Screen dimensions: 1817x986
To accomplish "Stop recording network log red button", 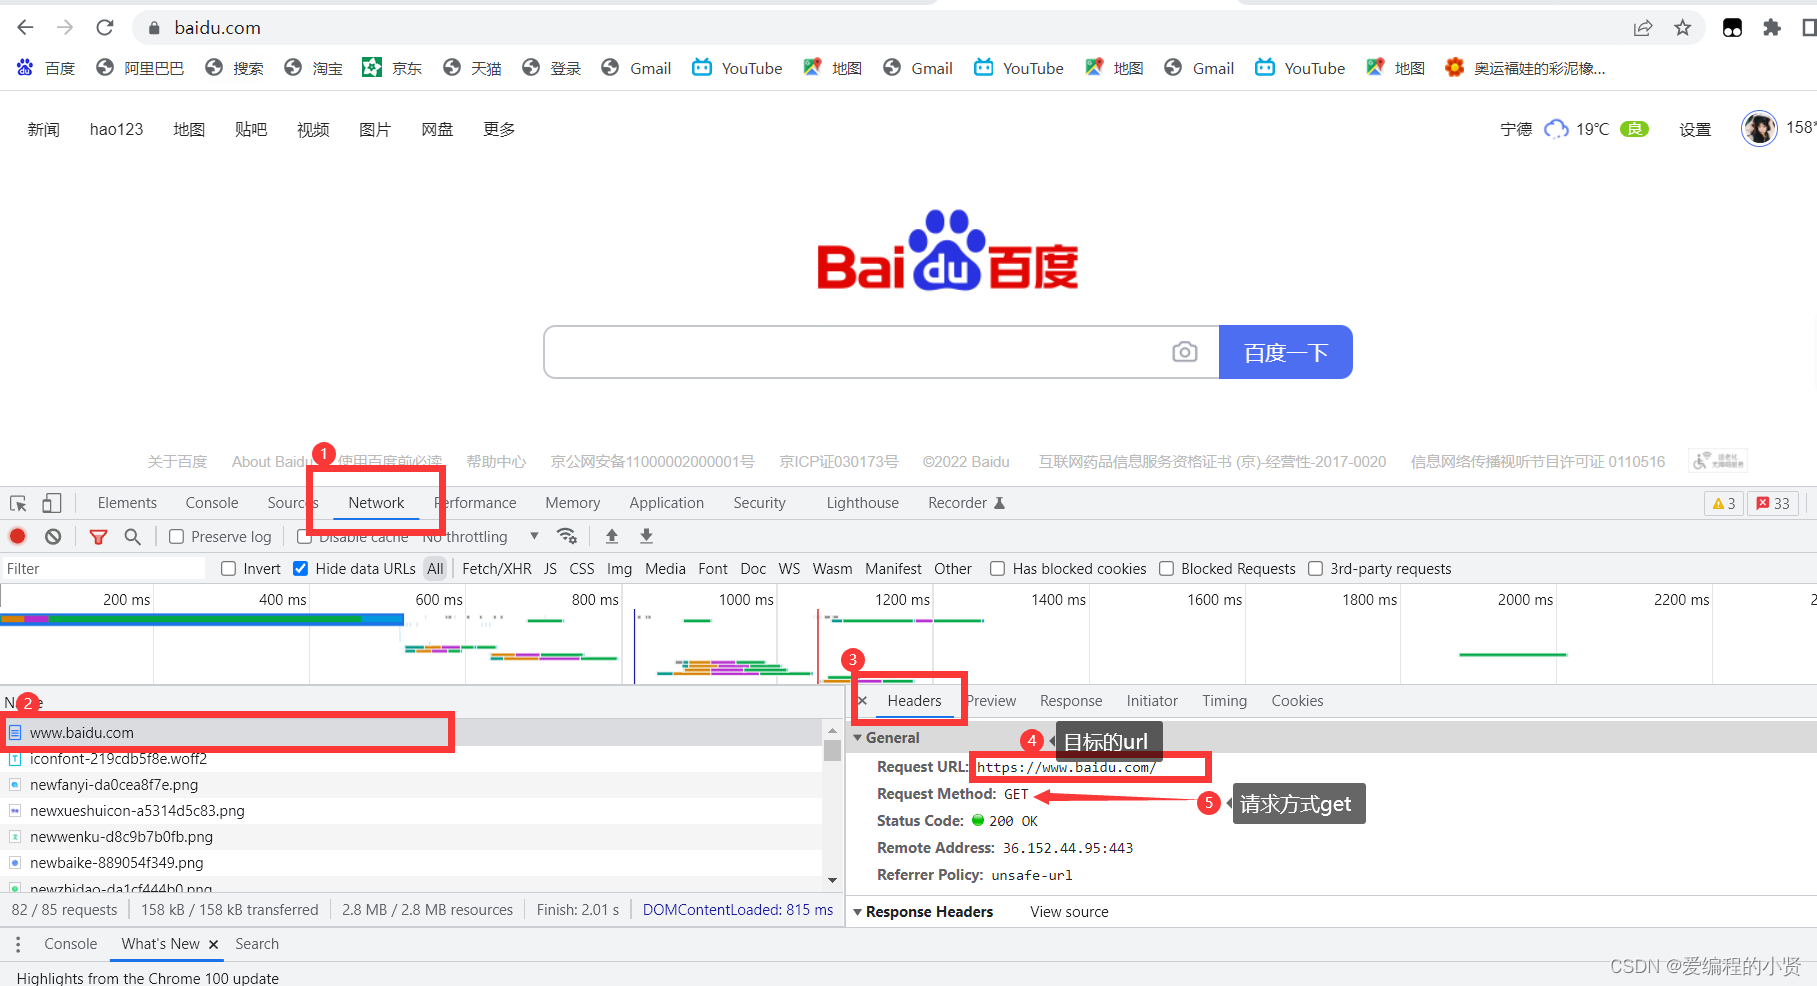I will (x=18, y=537).
